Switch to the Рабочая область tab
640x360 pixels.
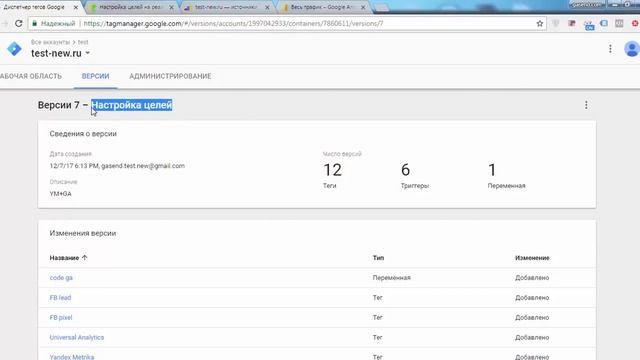coord(31,76)
